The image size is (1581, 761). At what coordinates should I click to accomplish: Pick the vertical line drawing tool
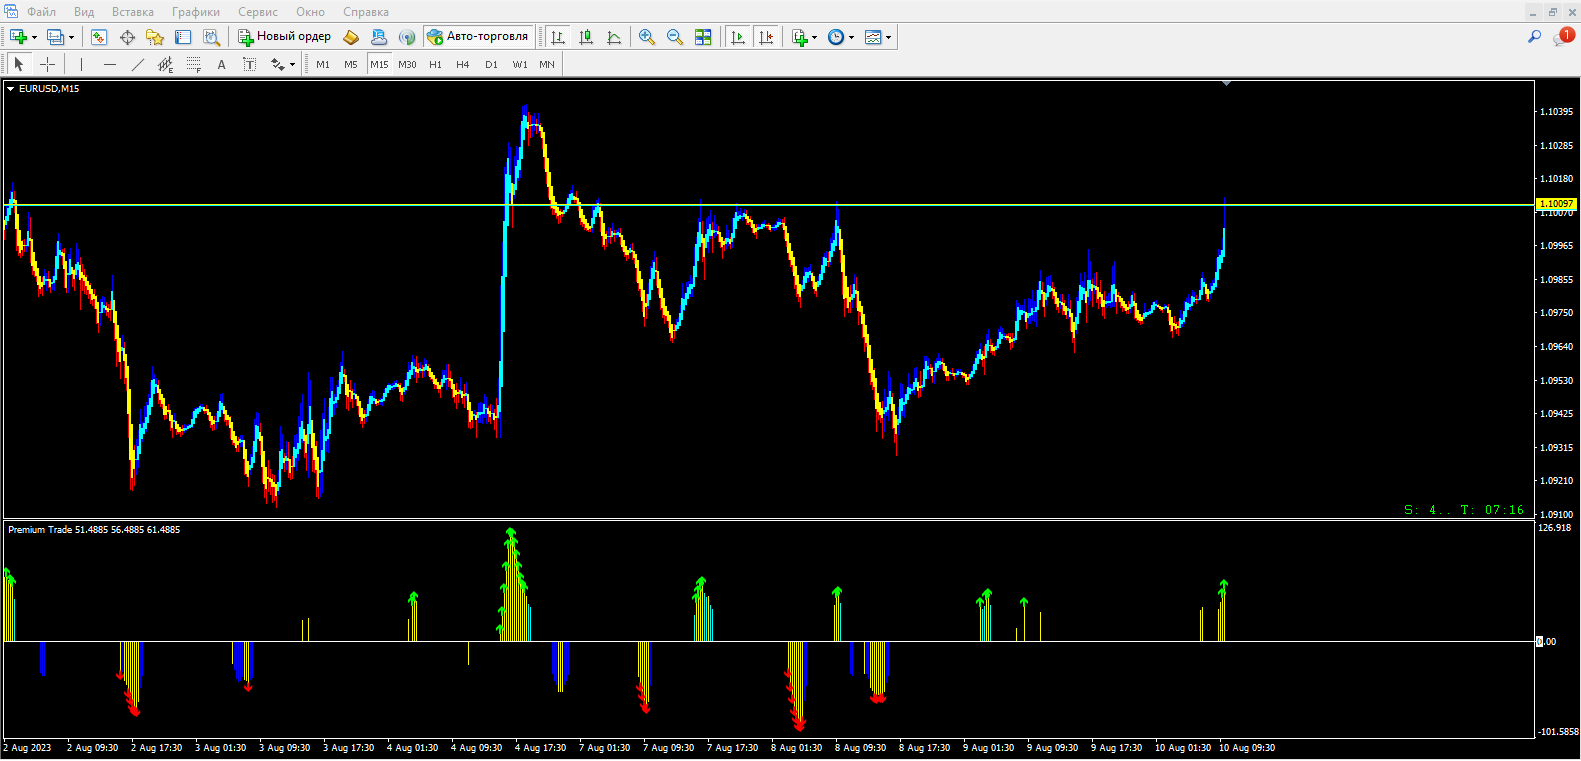pos(82,64)
